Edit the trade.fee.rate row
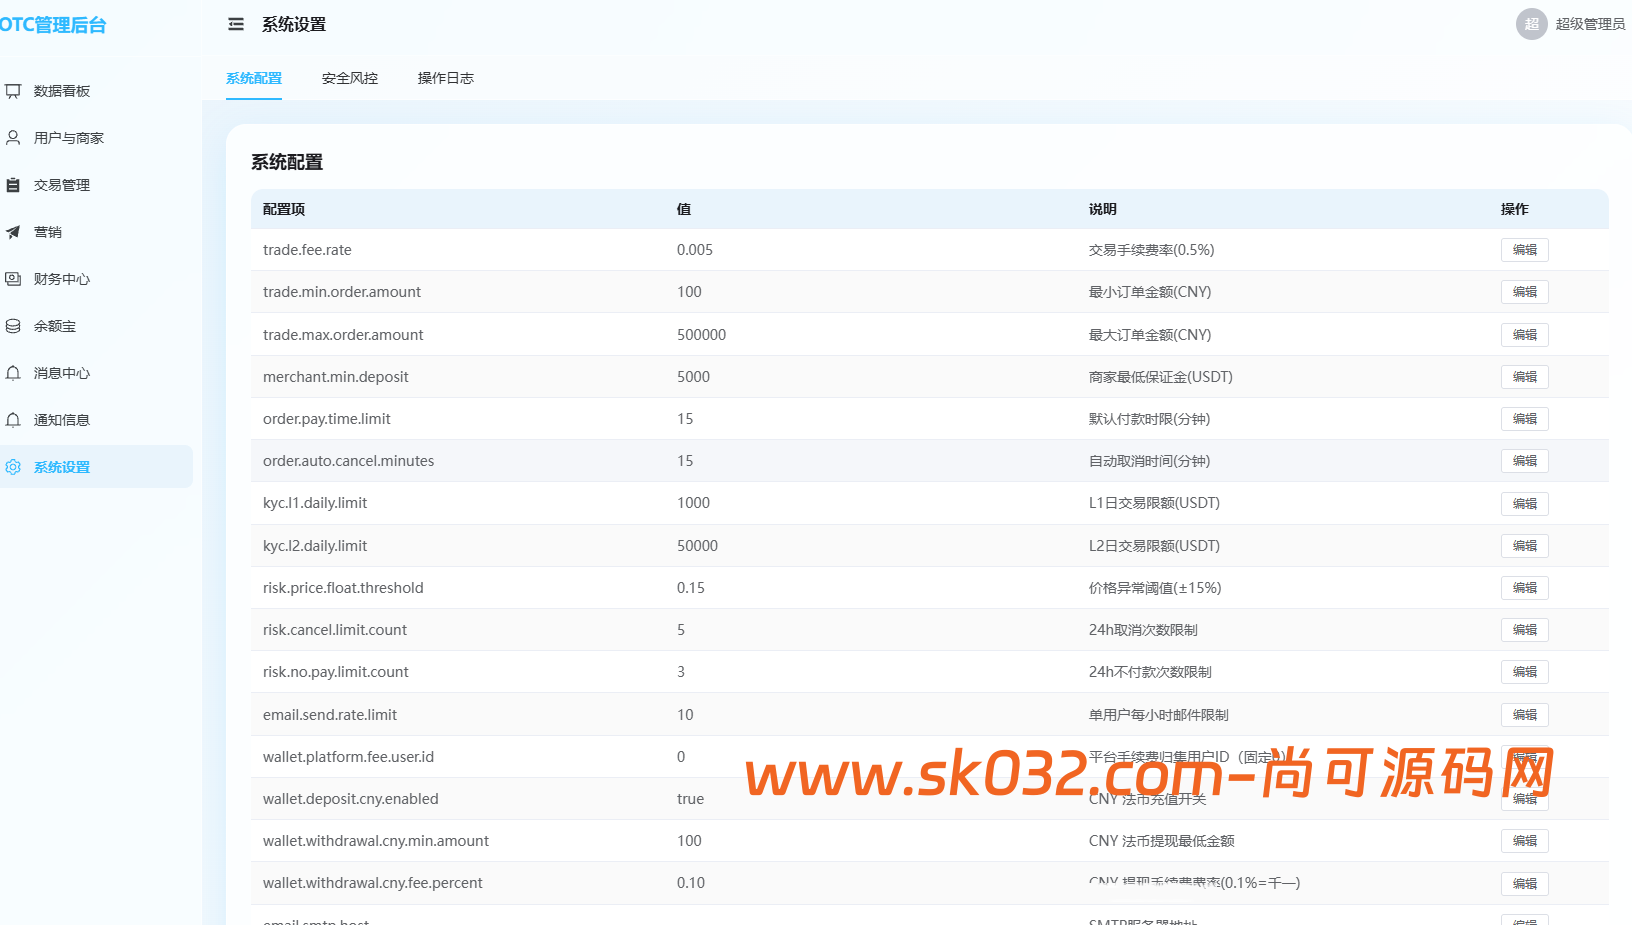 point(1524,250)
